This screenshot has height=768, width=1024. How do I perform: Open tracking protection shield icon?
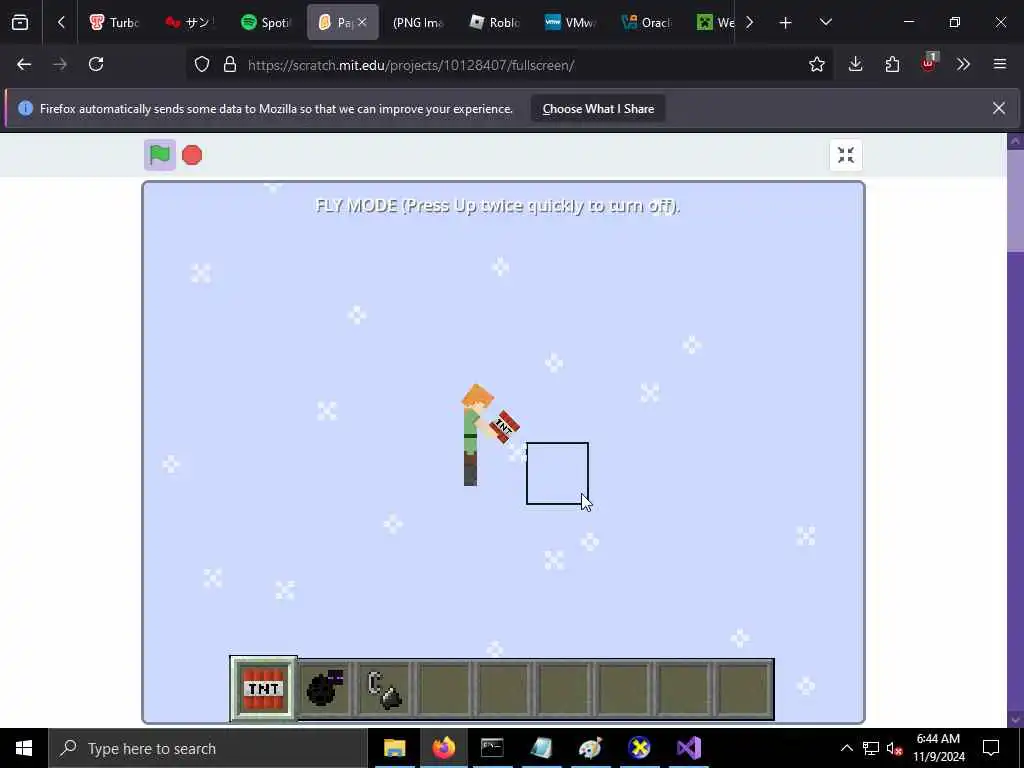pos(202,64)
